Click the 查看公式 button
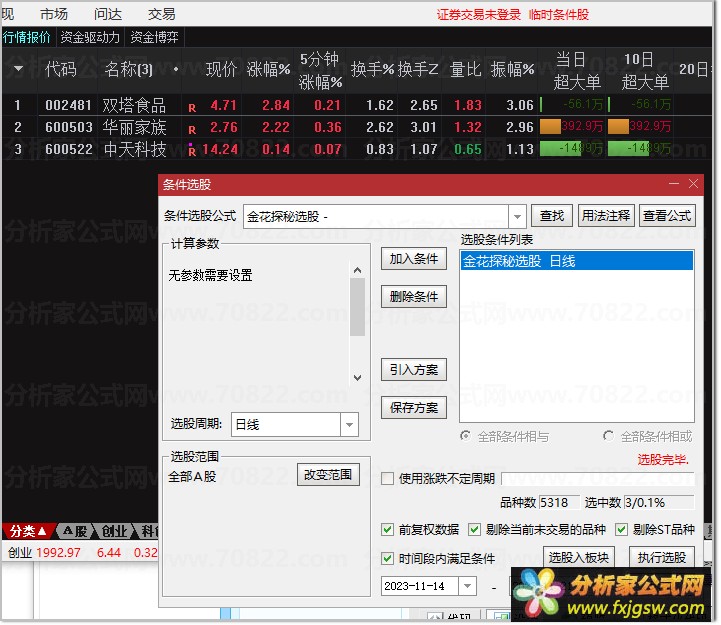721x625 pixels. click(667, 216)
